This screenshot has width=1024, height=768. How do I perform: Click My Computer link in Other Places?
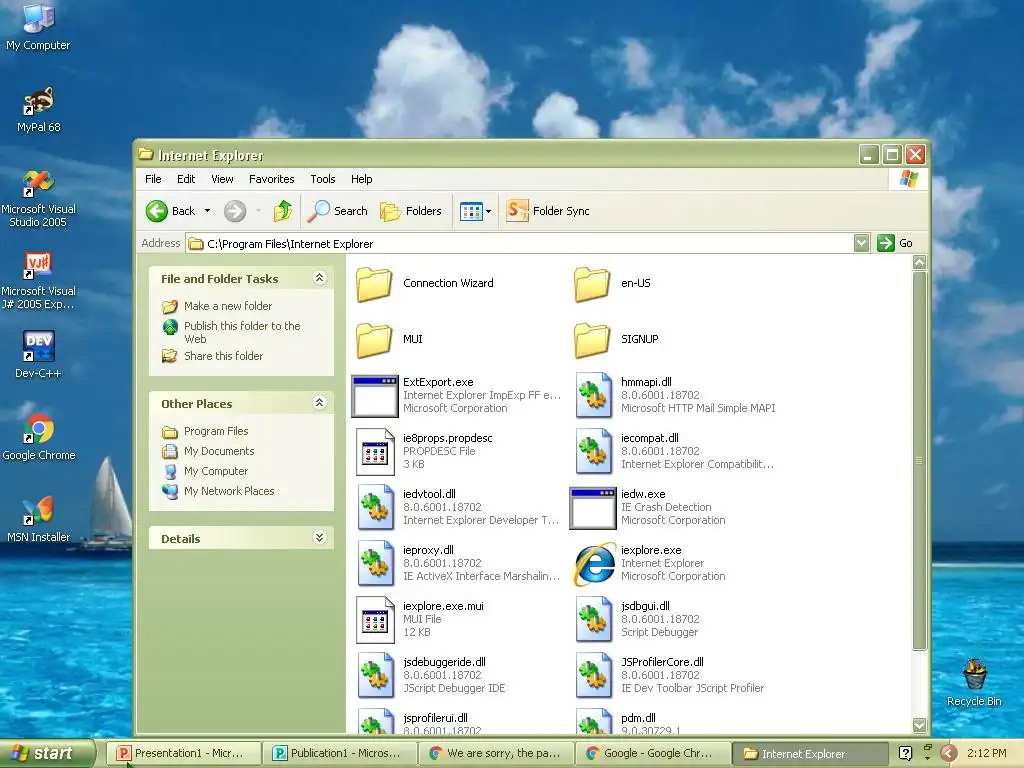(x=216, y=471)
